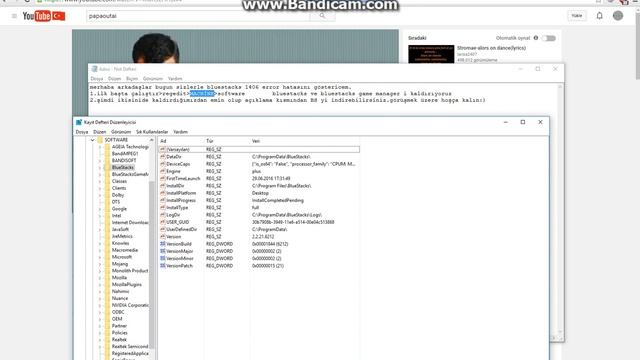Open the Stromae video thumbnail
Viewport: 640px width, 360px height.
click(431, 54)
